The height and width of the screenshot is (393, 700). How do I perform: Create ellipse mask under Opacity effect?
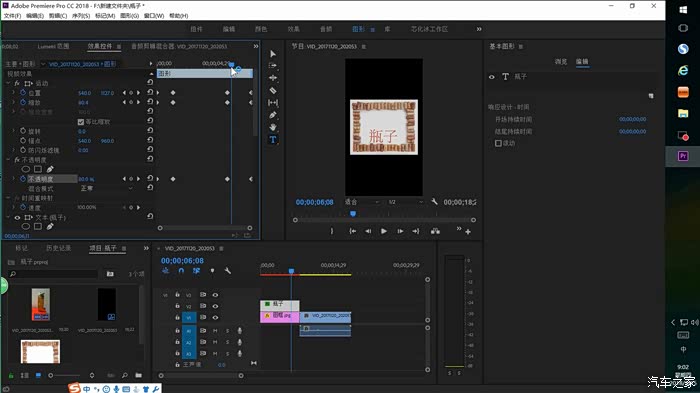[x=26, y=169]
